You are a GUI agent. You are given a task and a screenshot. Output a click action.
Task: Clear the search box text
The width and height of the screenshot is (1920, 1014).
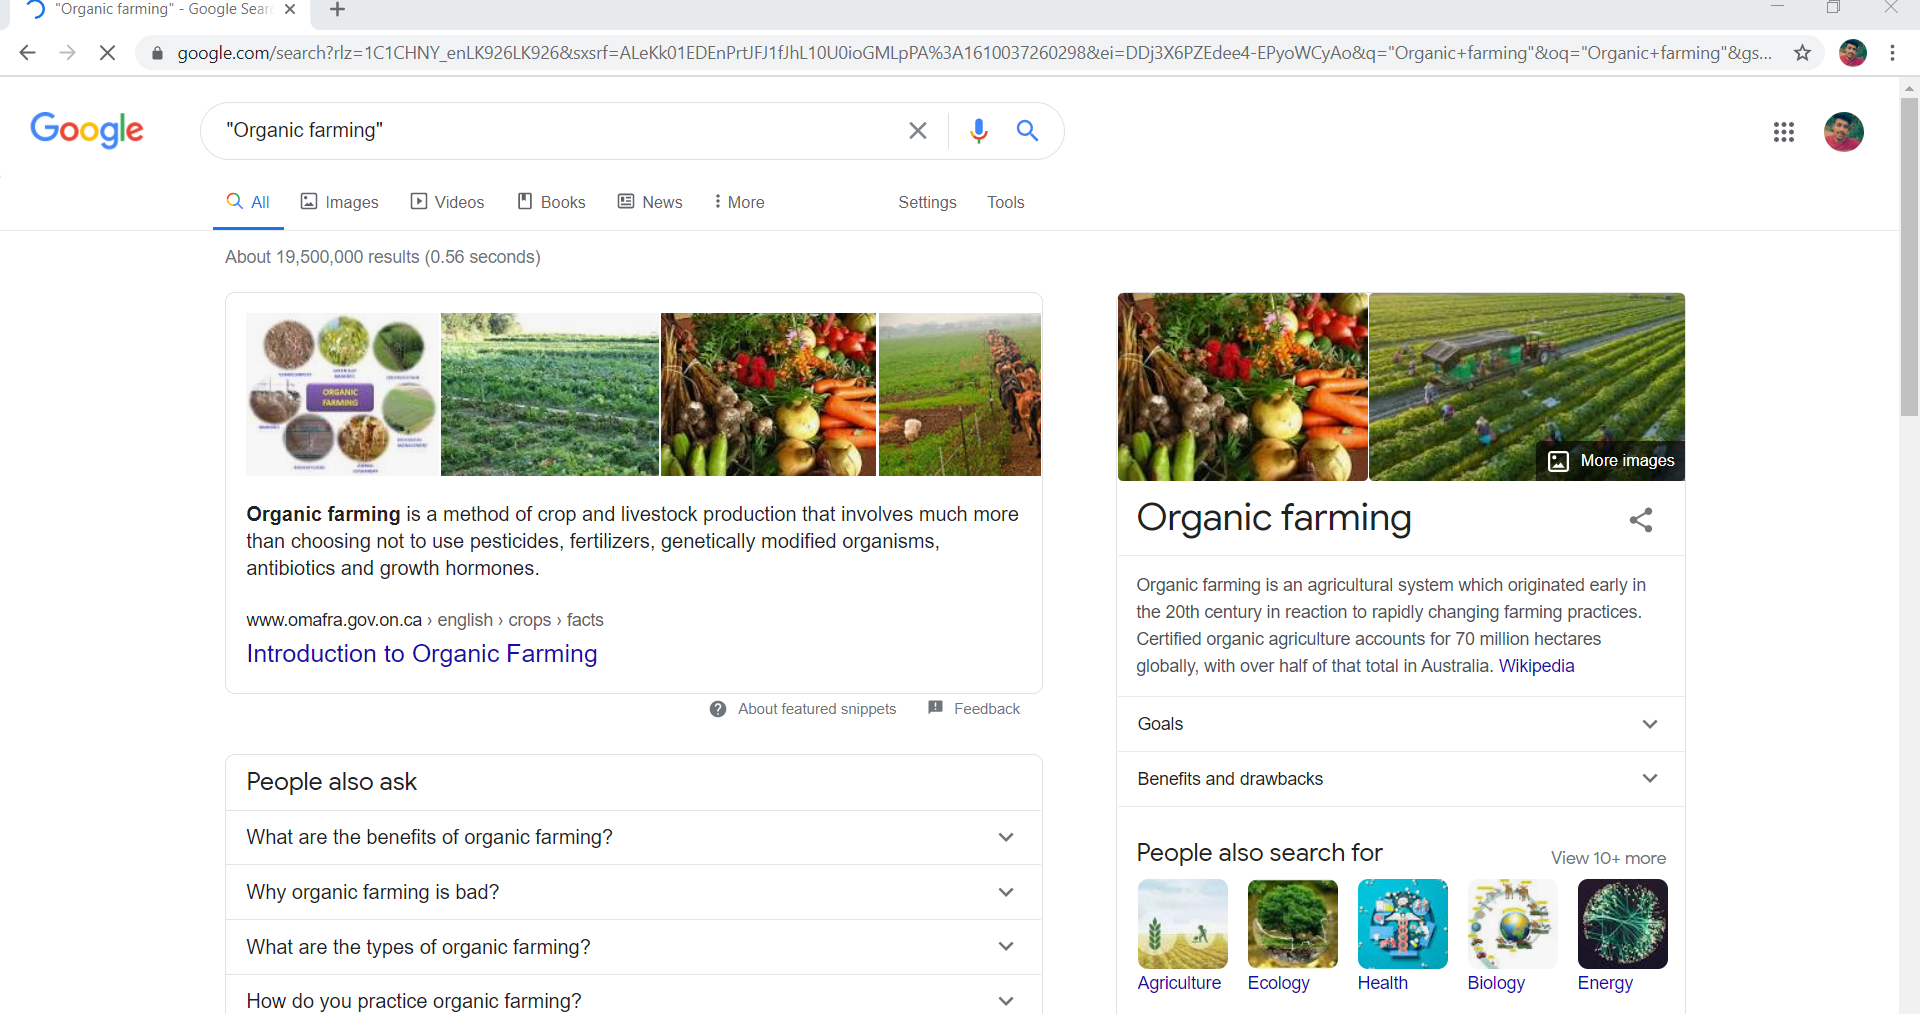click(918, 131)
